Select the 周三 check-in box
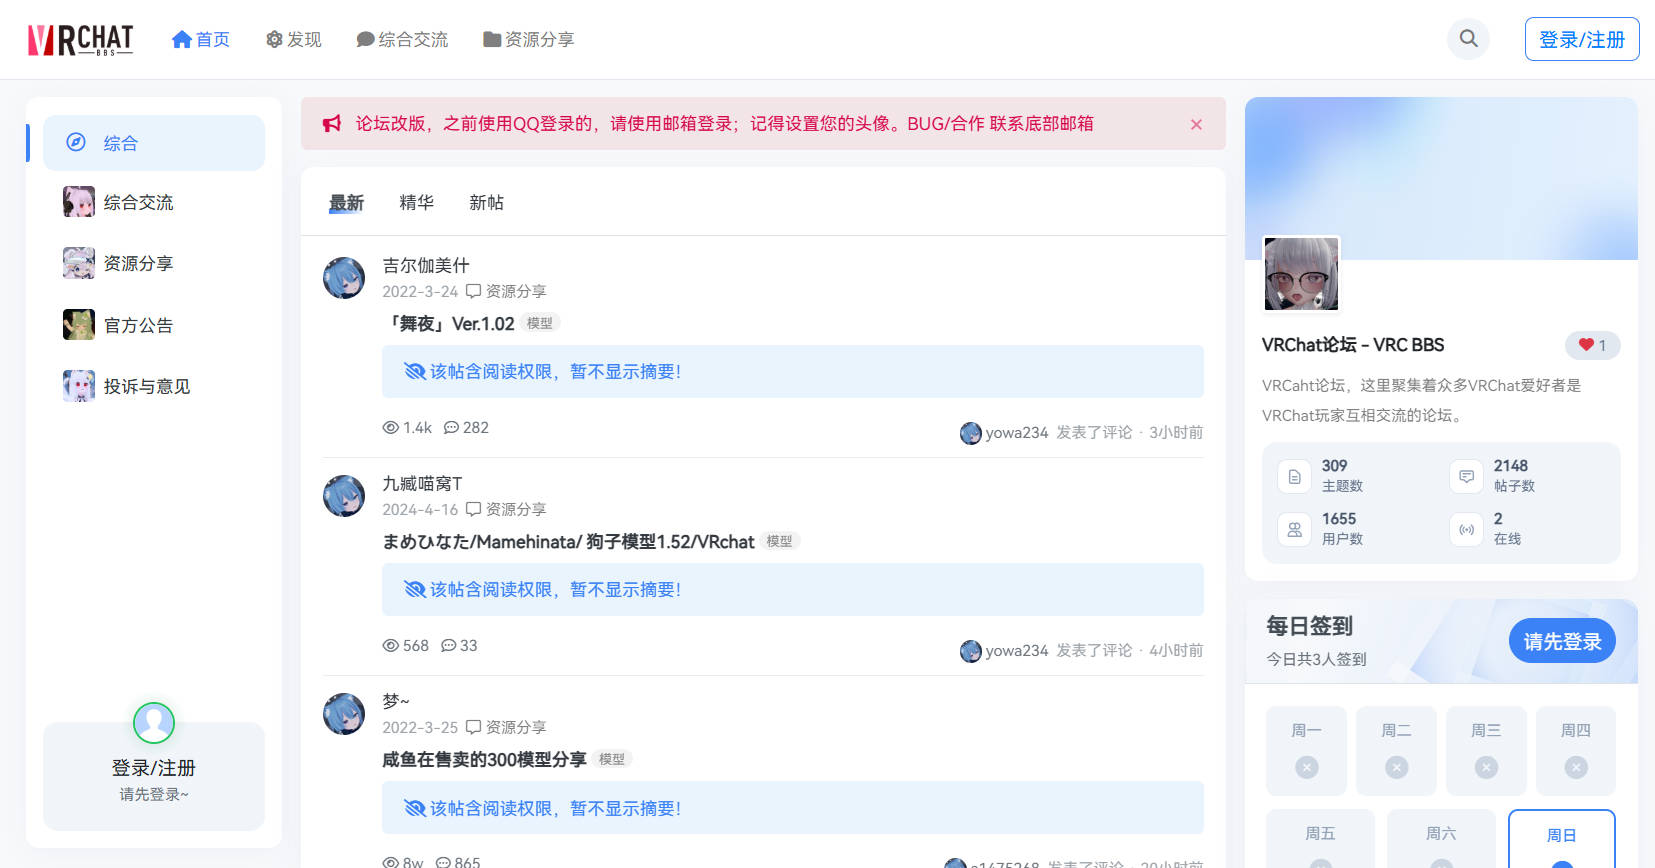The height and width of the screenshot is (868, 1655). coord(1486,750)
